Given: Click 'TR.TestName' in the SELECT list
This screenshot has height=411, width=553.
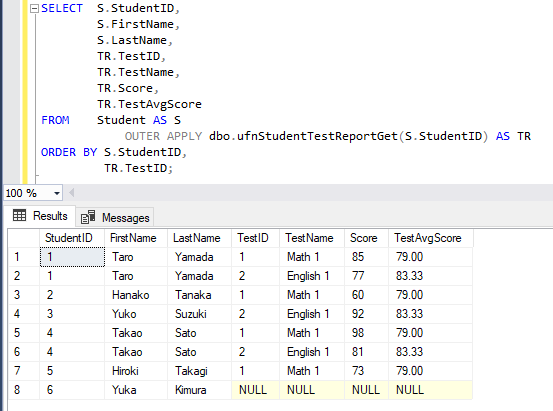Looking at the screenshot, I should pos(135,72).
